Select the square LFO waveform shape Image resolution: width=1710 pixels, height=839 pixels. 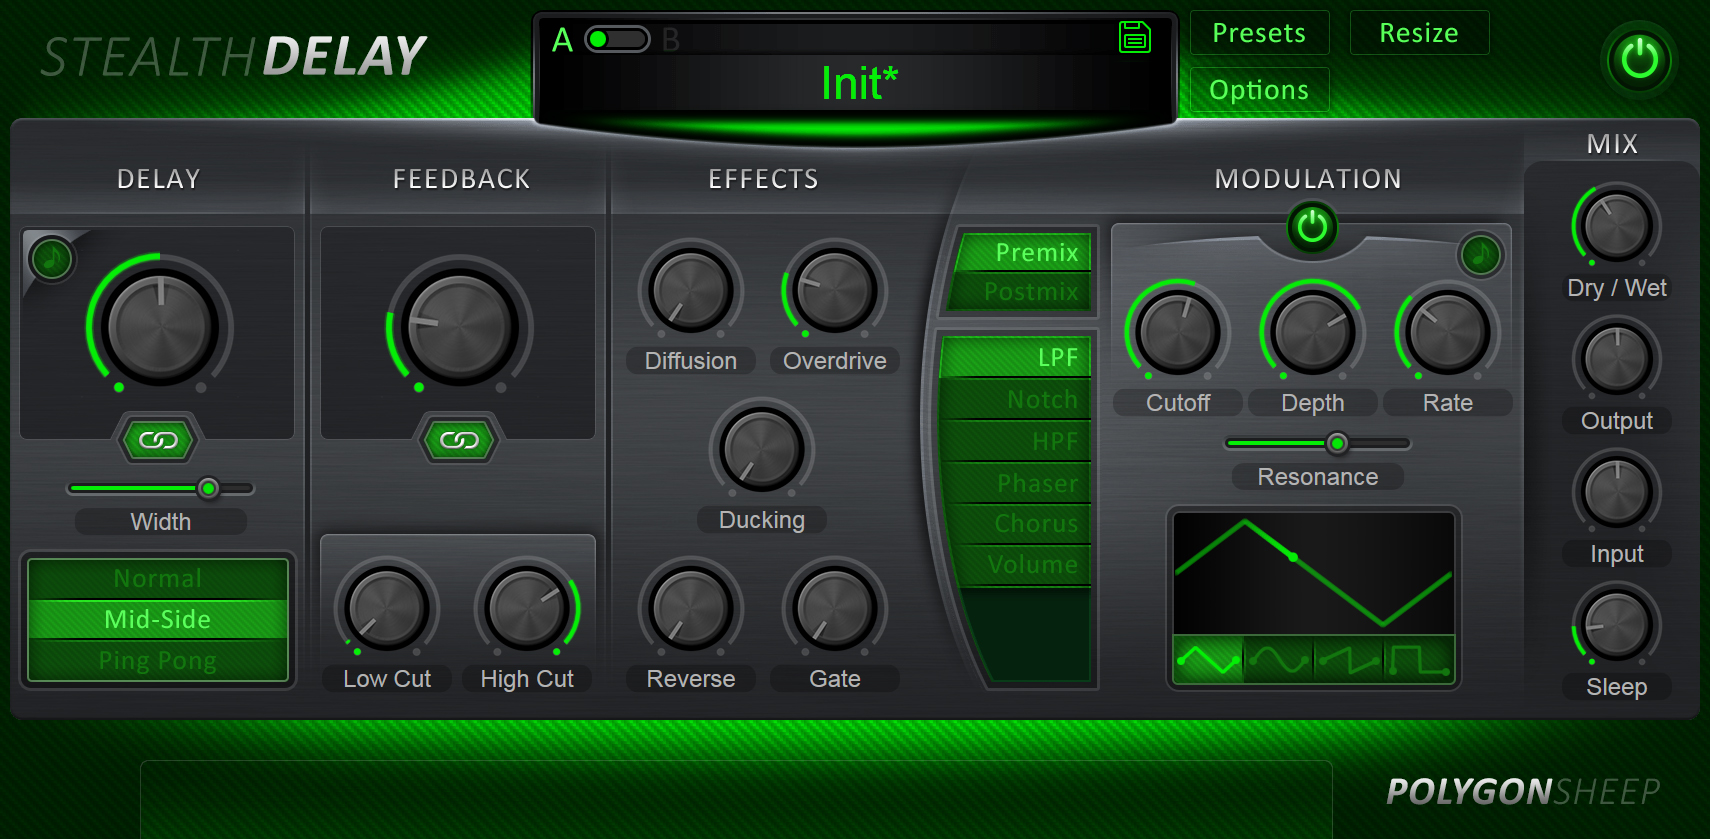[1418, 660]
